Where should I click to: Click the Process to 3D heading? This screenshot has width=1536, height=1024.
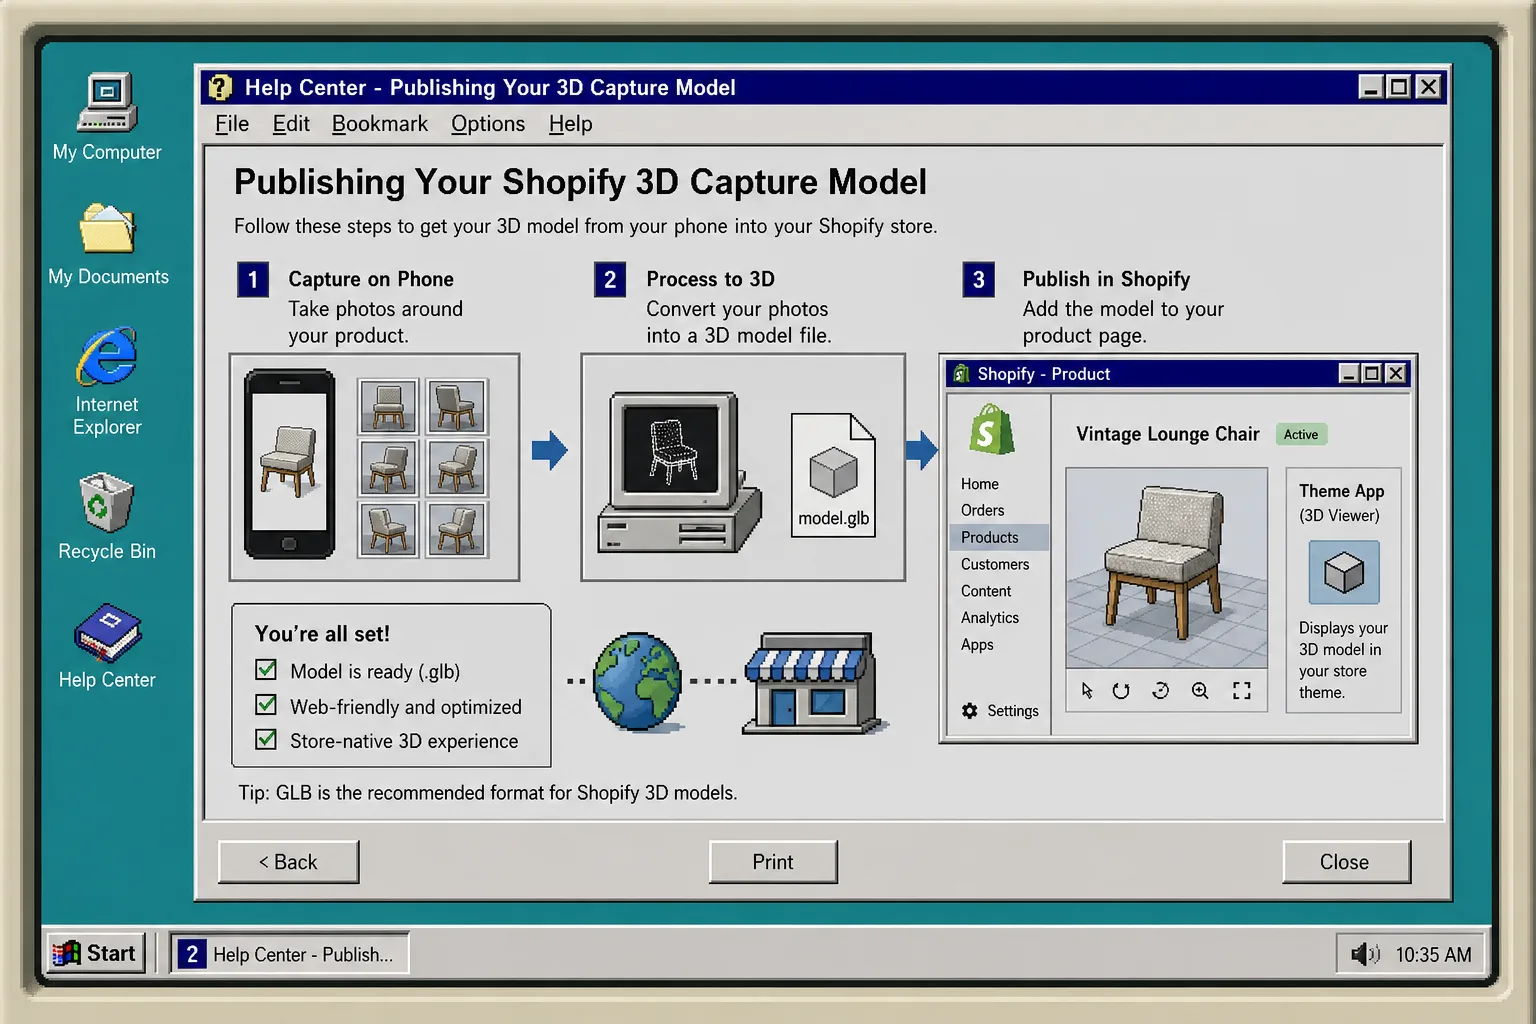710,279
